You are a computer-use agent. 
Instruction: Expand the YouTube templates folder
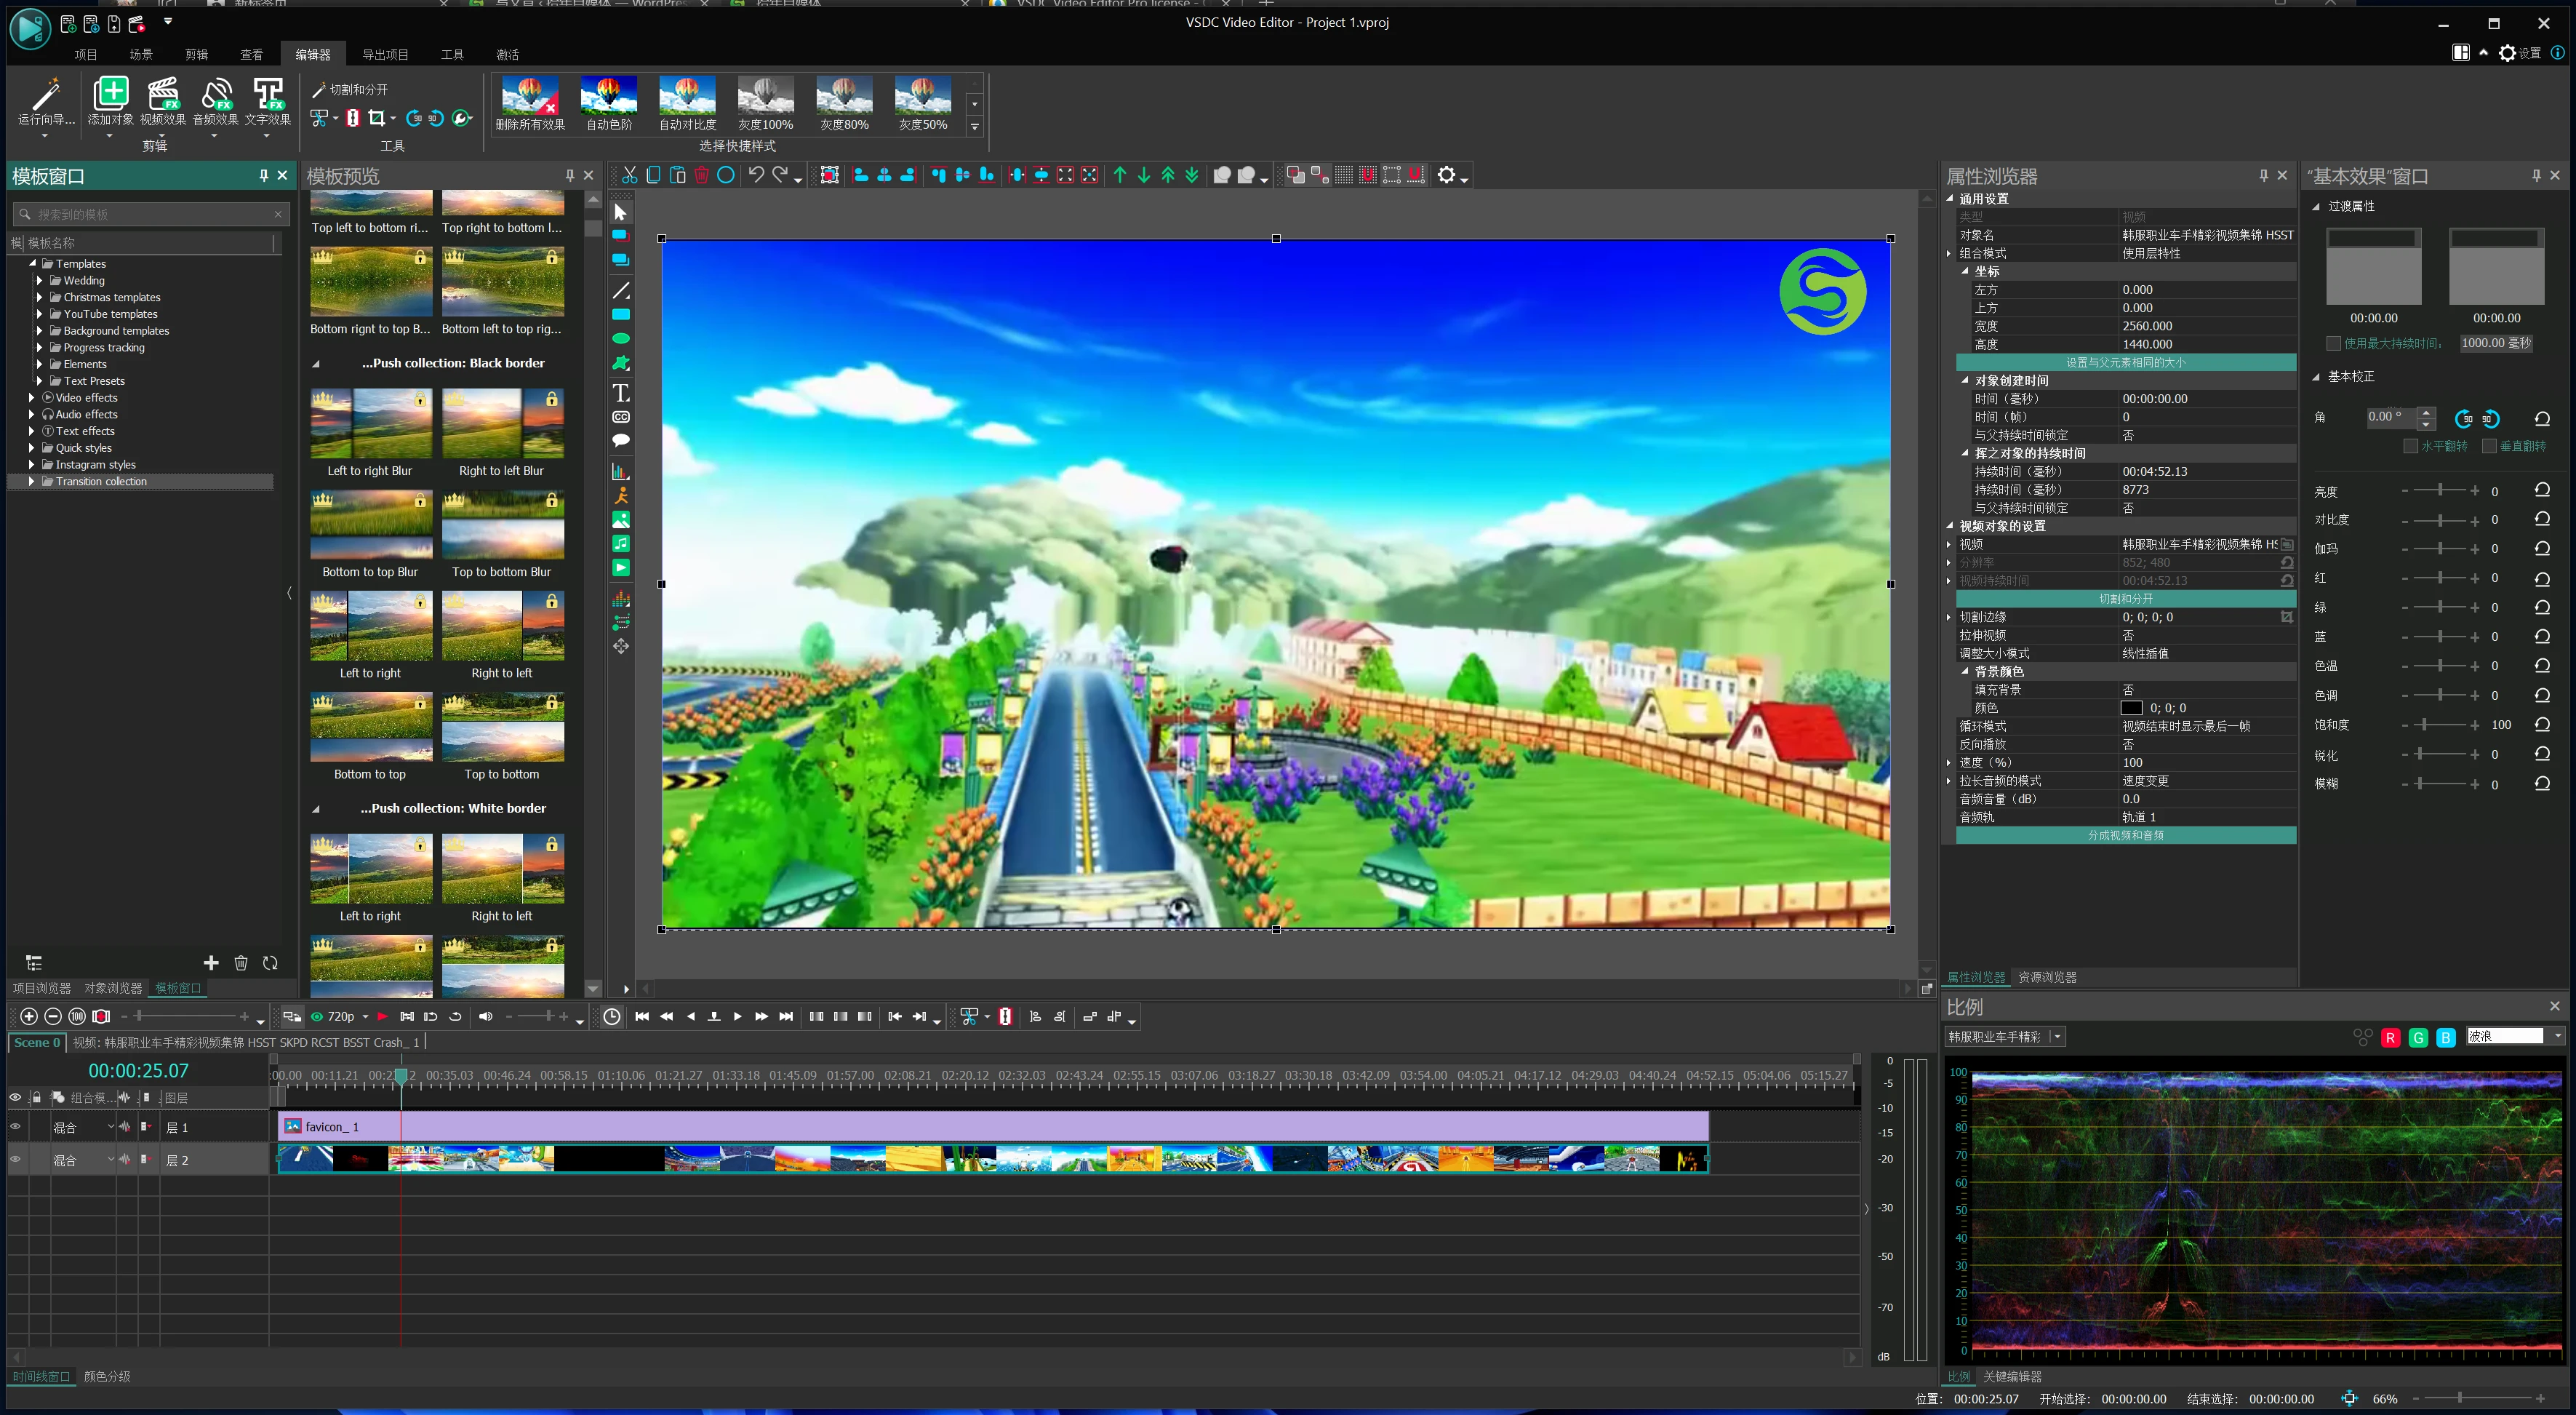(x=39, y=314)
